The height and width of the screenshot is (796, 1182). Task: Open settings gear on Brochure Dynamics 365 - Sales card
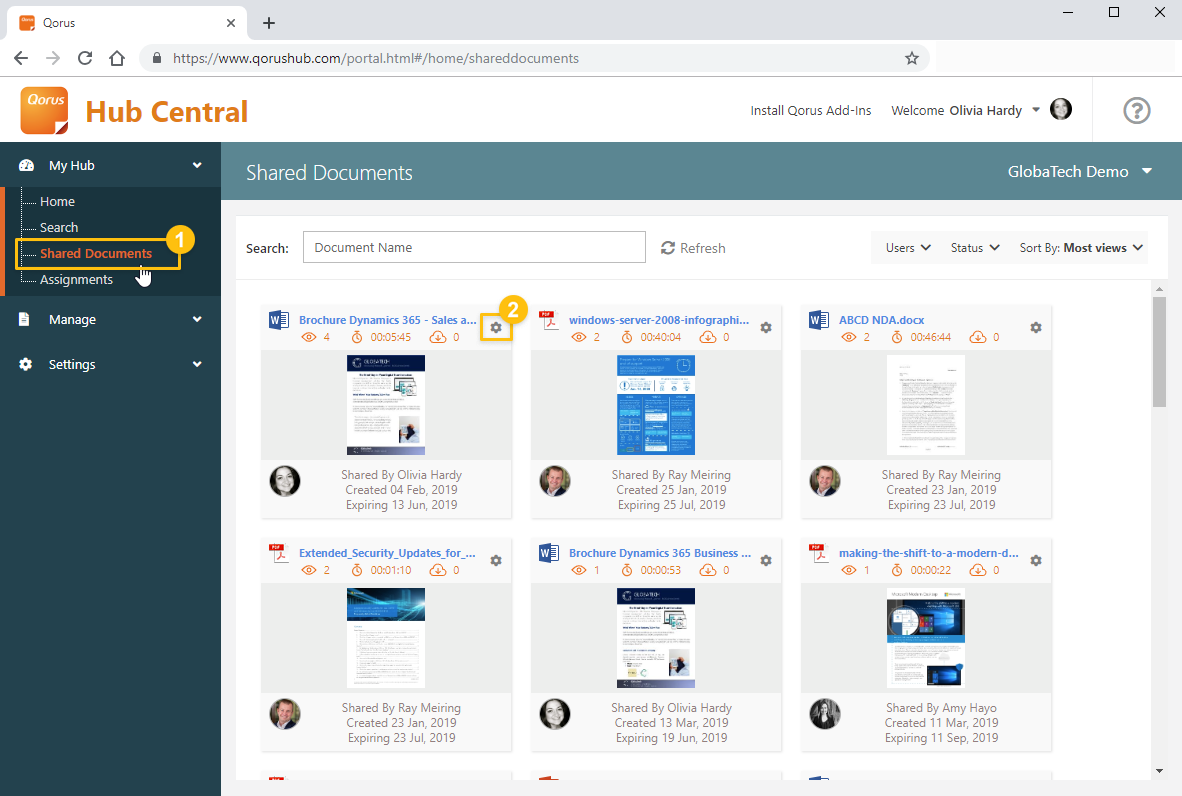coord(496,328)
